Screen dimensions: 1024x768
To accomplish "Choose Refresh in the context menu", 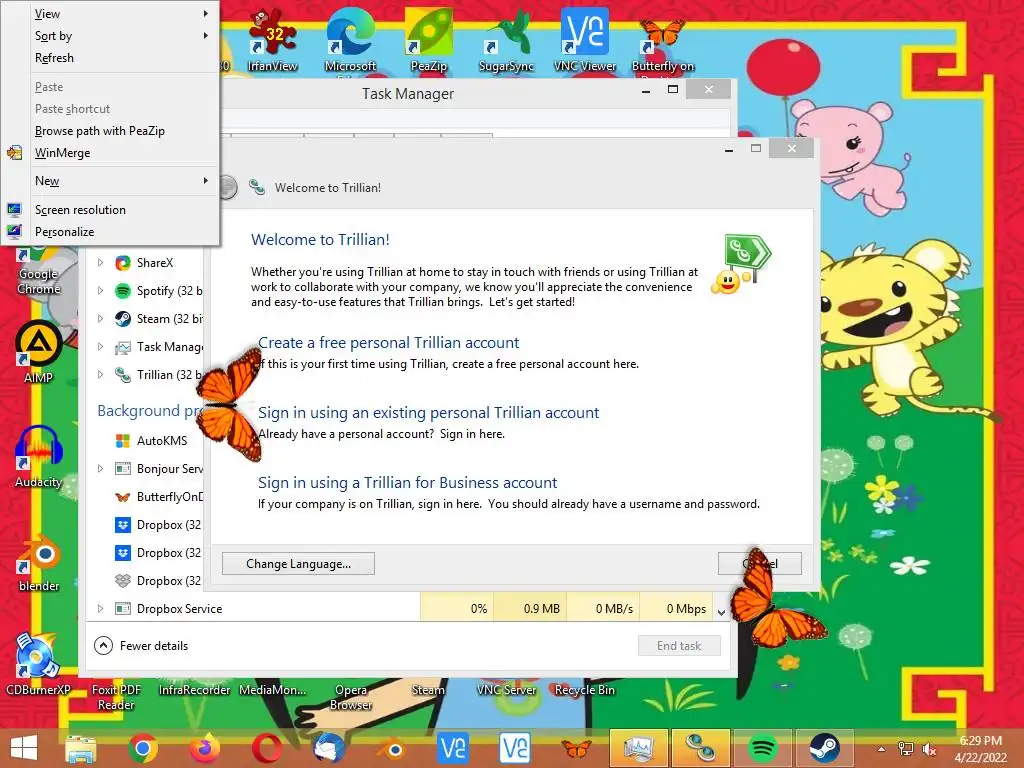I will 110,58.
